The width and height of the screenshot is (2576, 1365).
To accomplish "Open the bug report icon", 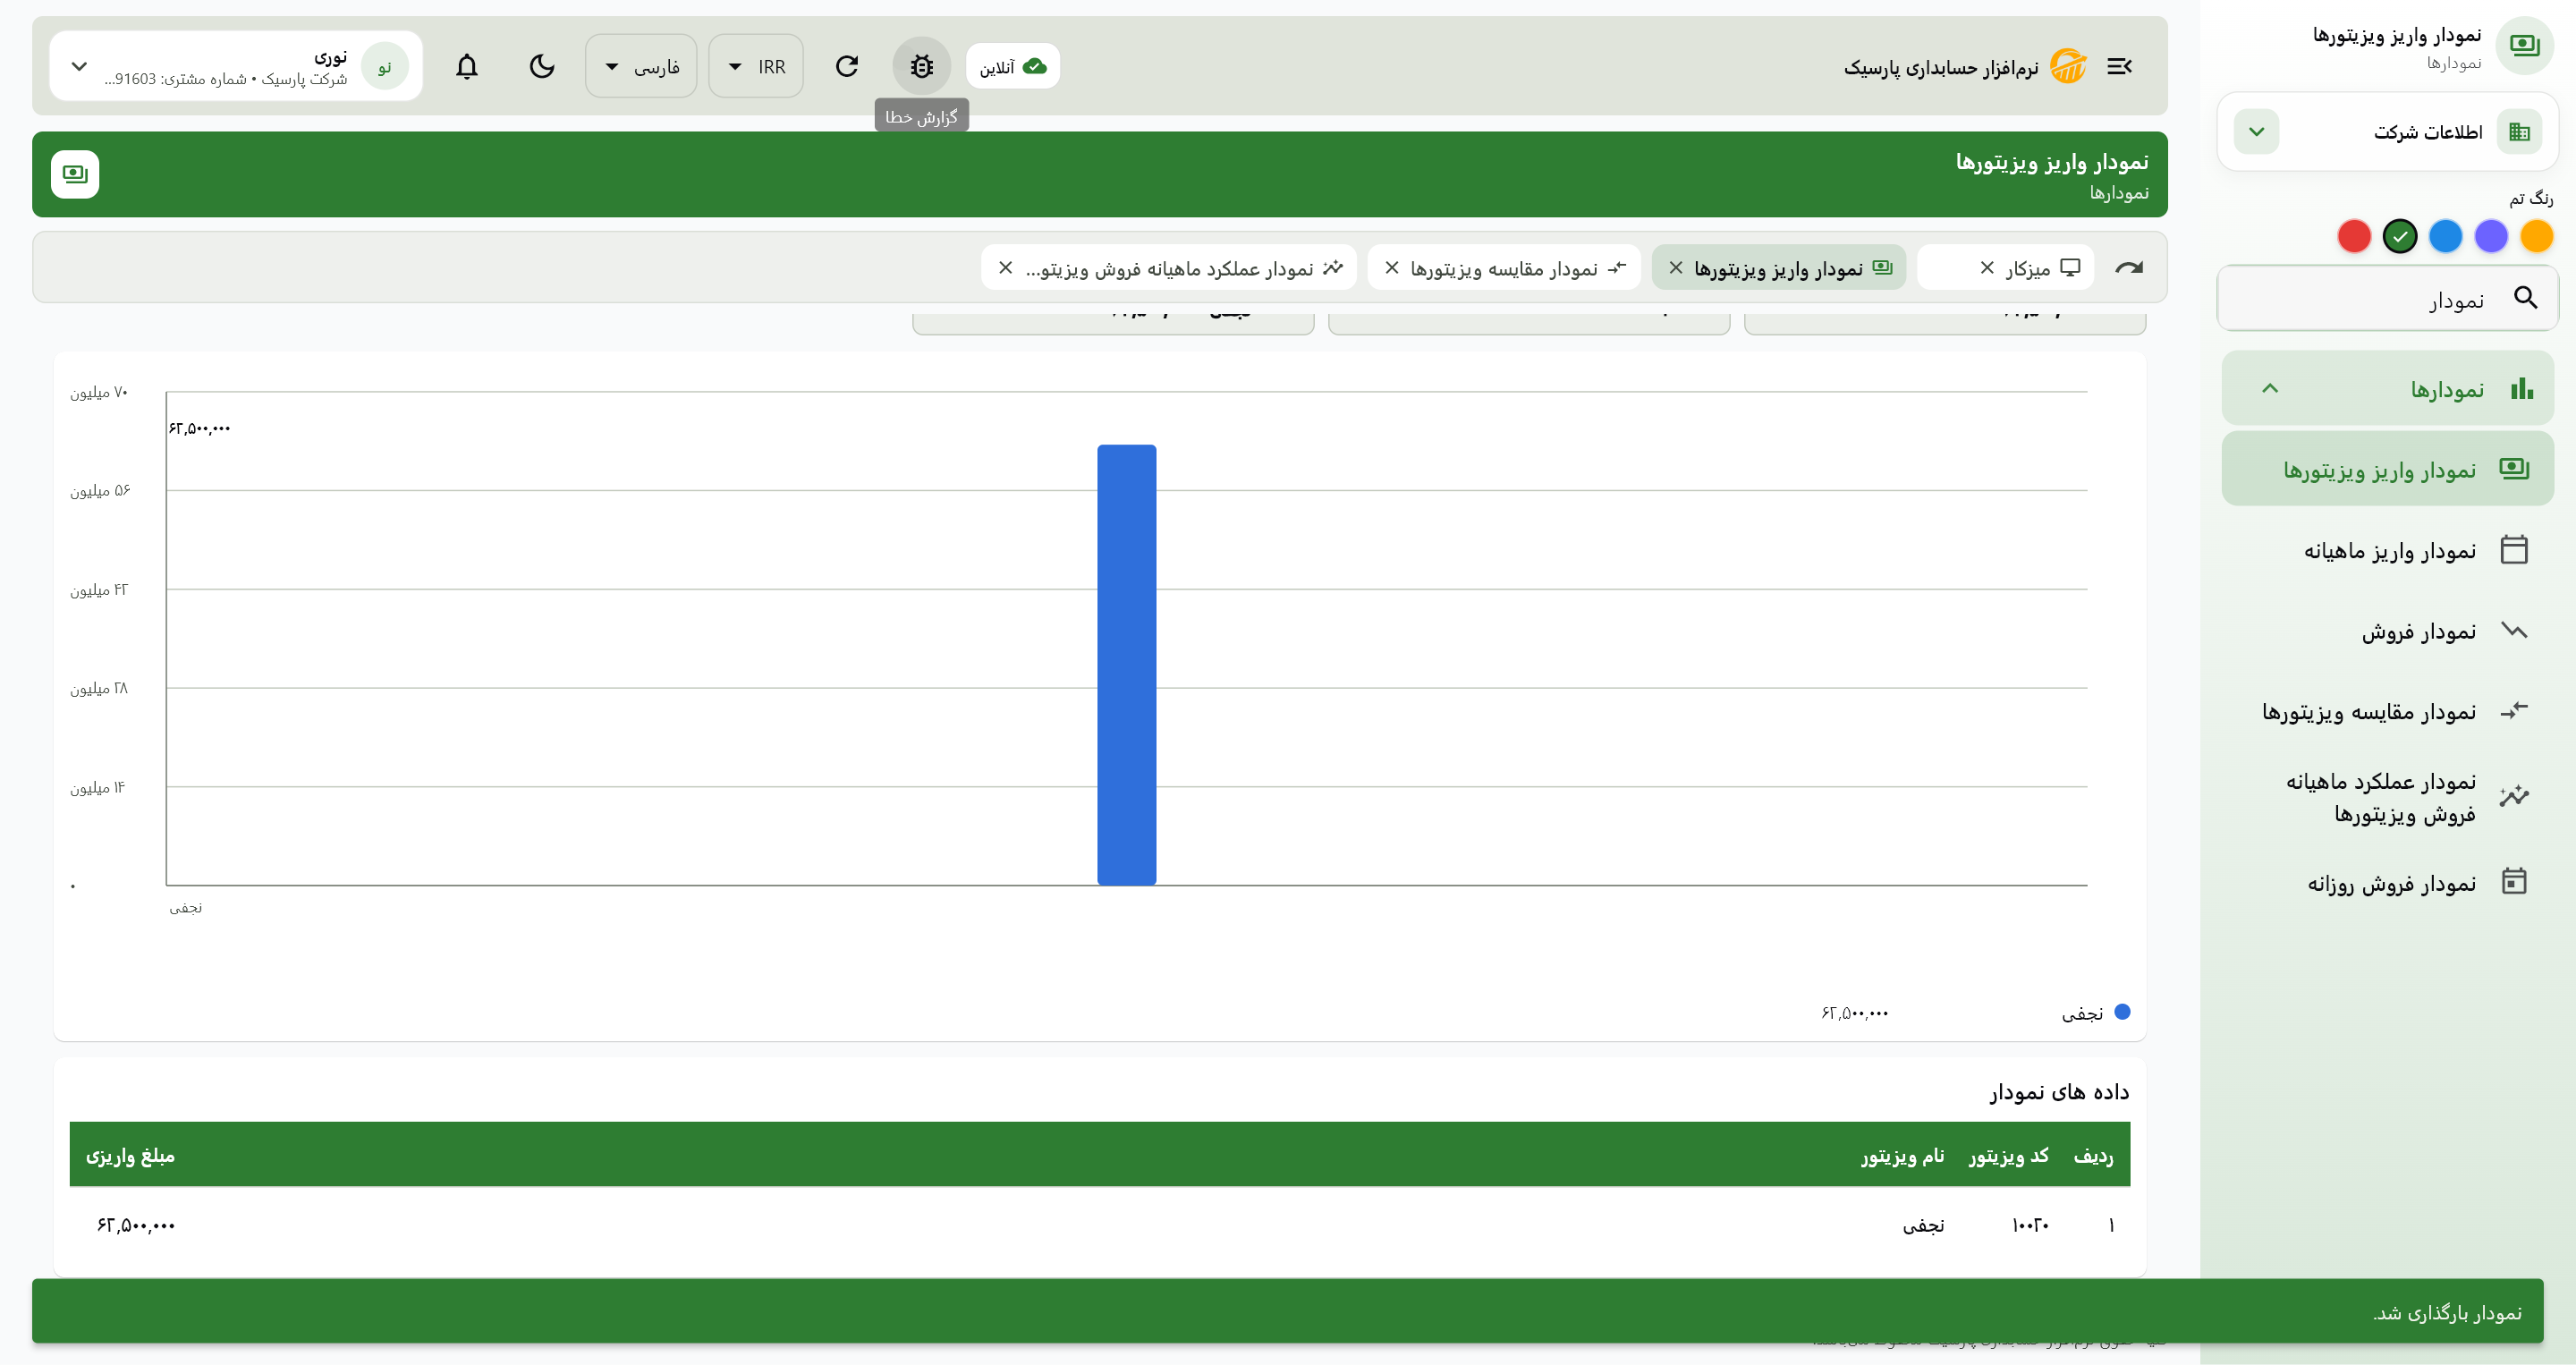I will [x=921, y=66].
